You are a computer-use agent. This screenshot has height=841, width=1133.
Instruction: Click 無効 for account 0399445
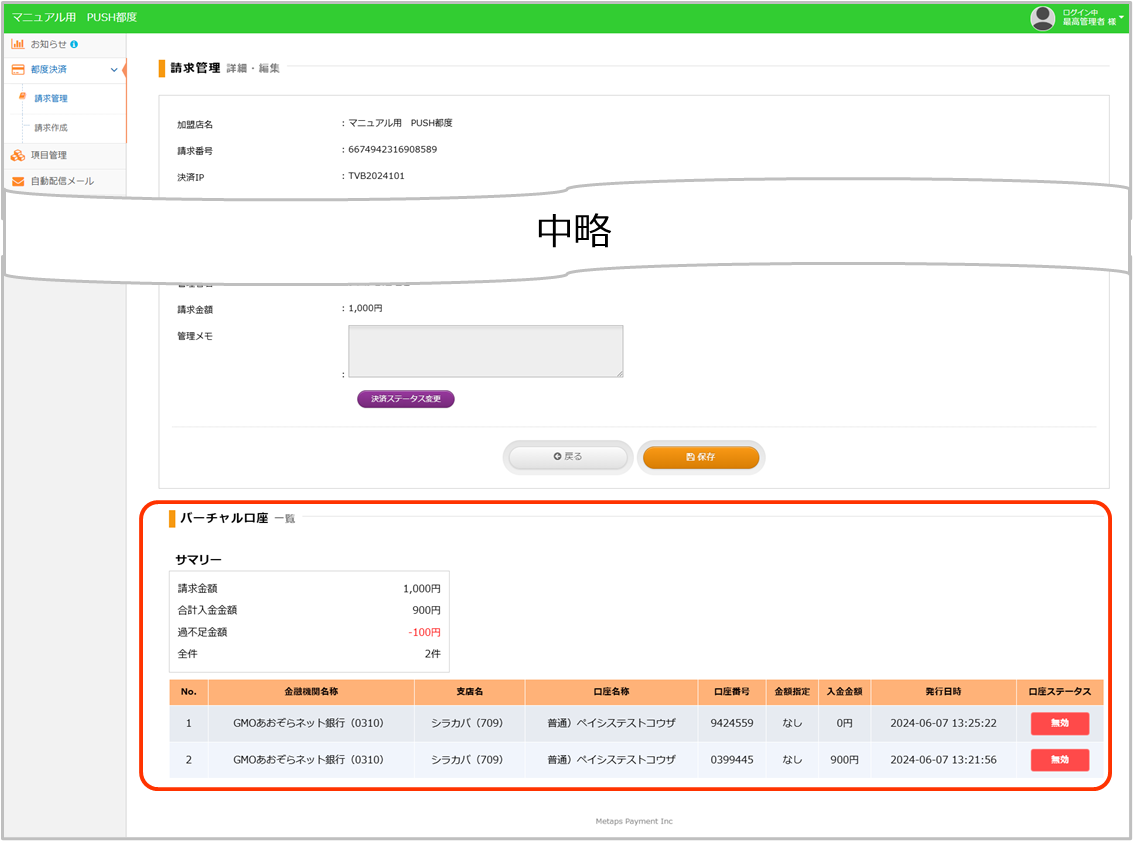(1059, 760)
